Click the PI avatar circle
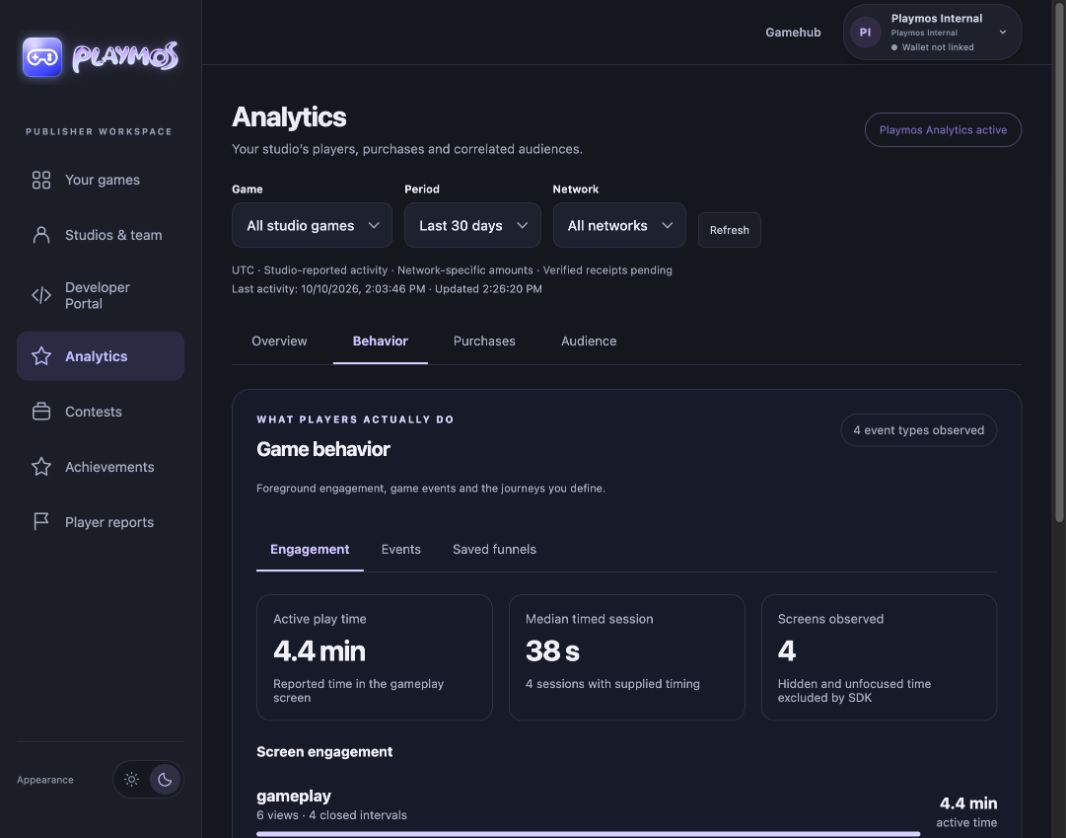The height and width of the screenshot is (838, 1066). (x=865, y=32)
